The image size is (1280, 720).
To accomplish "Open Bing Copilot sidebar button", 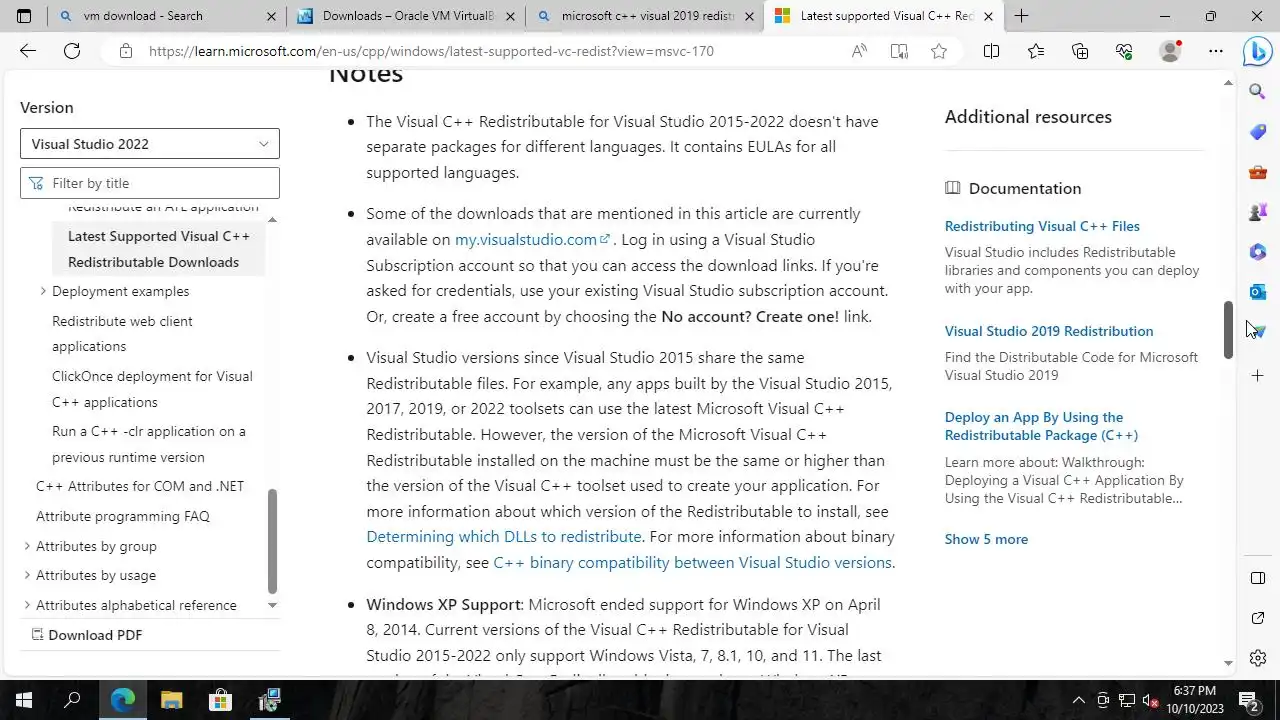I will click(1257, 51).
